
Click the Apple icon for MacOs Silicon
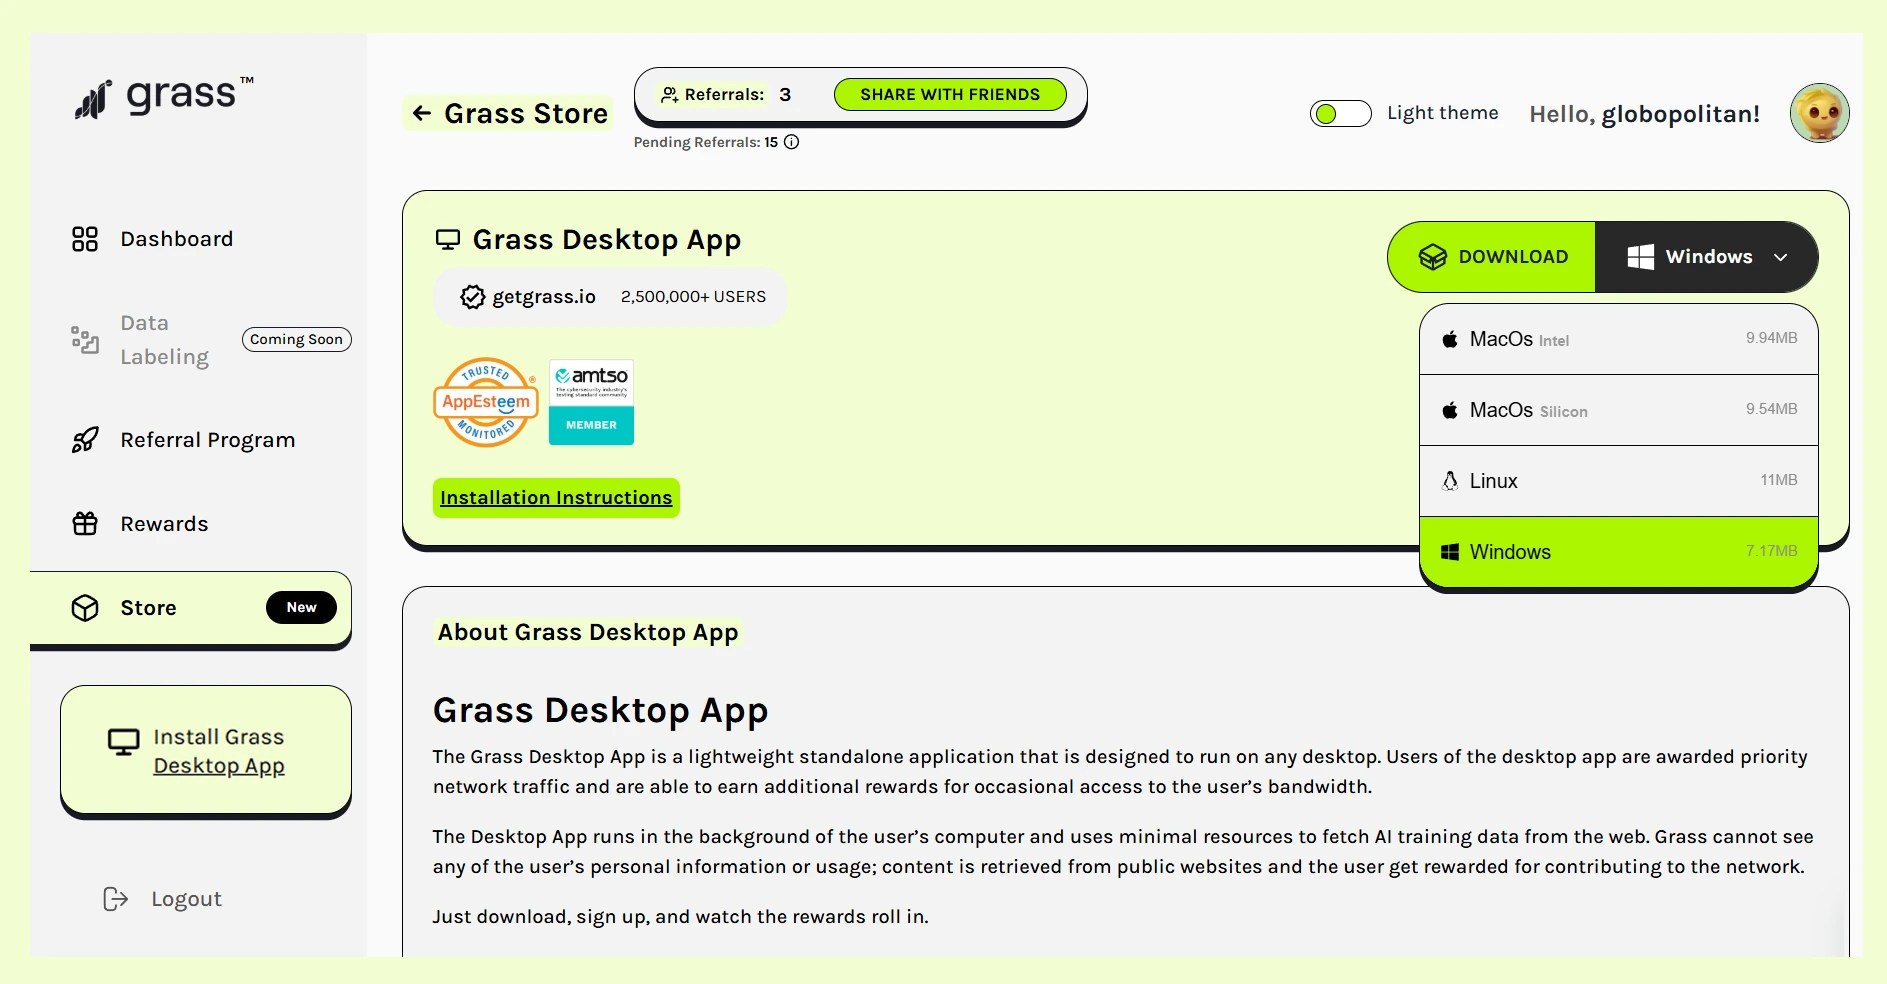[x=1450, y=410]
